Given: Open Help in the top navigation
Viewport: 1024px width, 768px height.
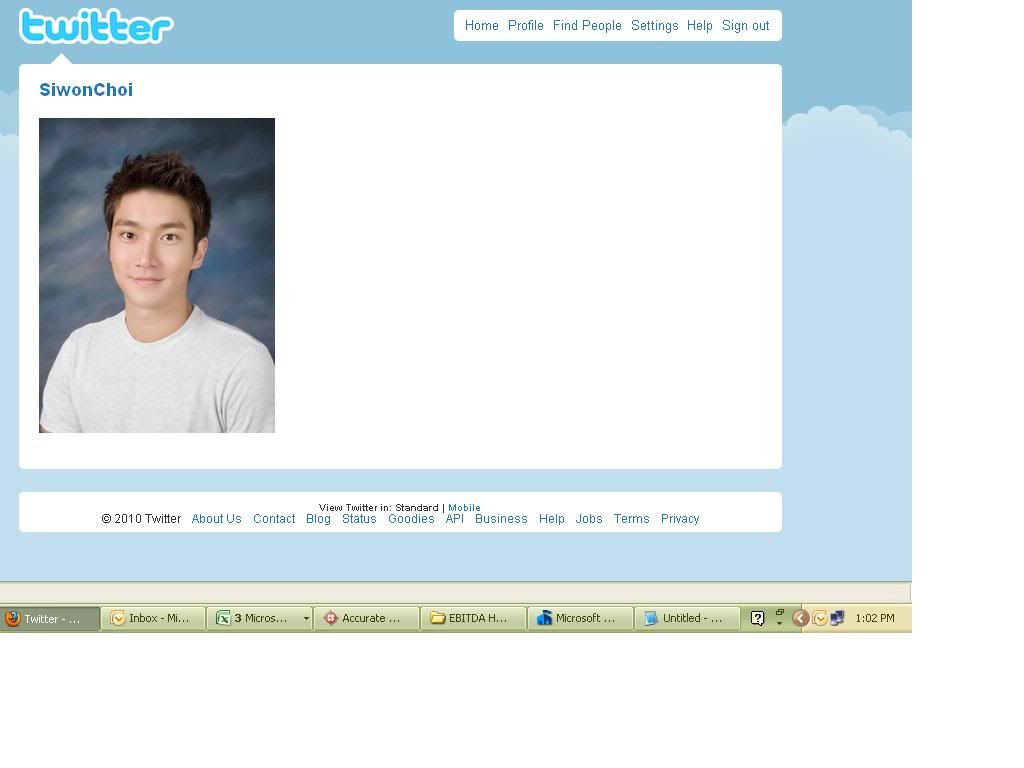Looking at the screenshot, I should pos(699,25).
